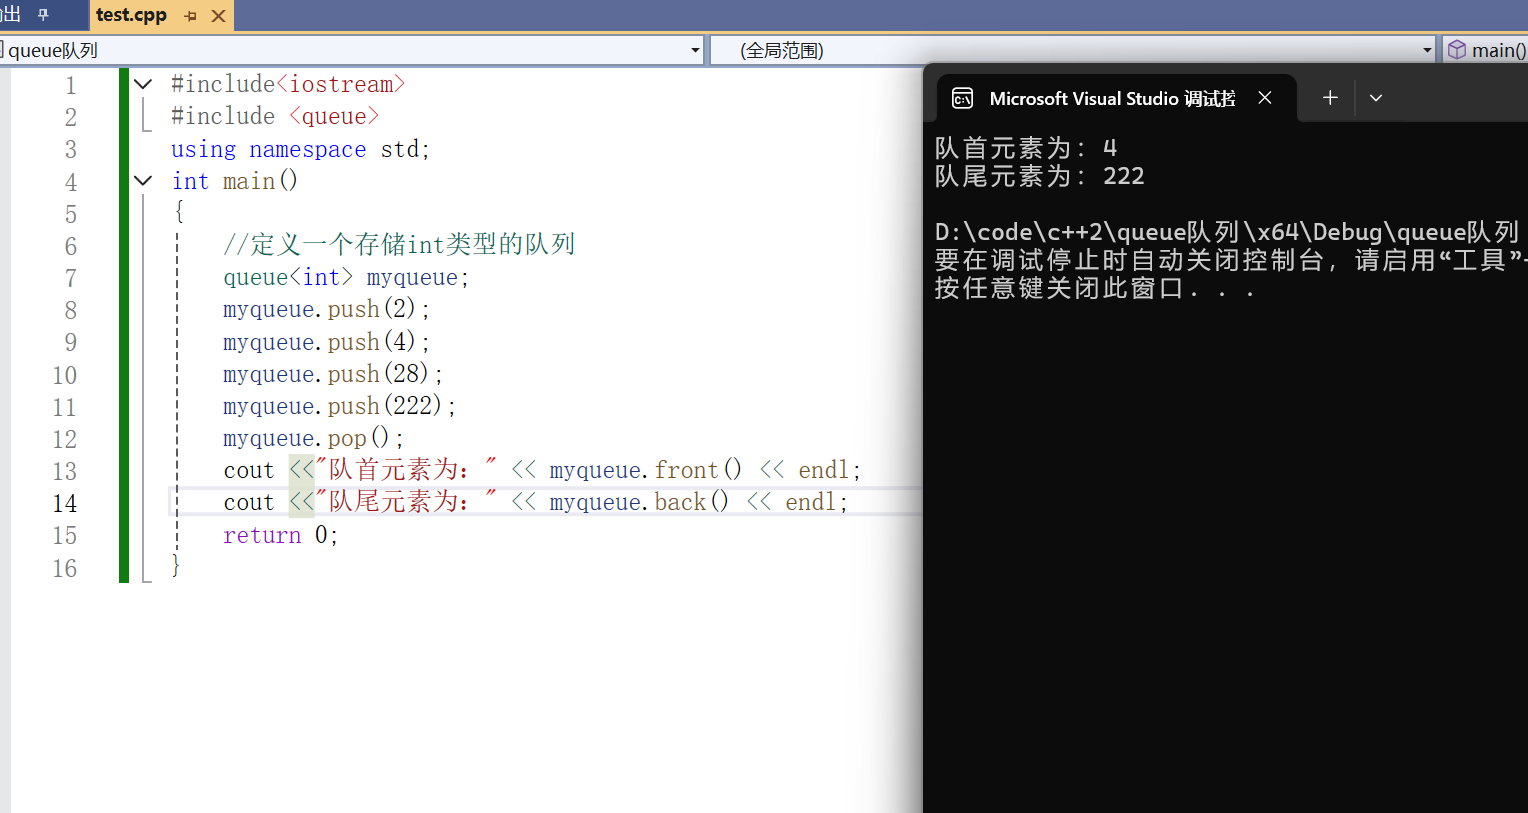The width and height of the screenshot is (1528, 813).
Task: Click the myqueue.push(4); line
Action: click(x=326, y=342)
